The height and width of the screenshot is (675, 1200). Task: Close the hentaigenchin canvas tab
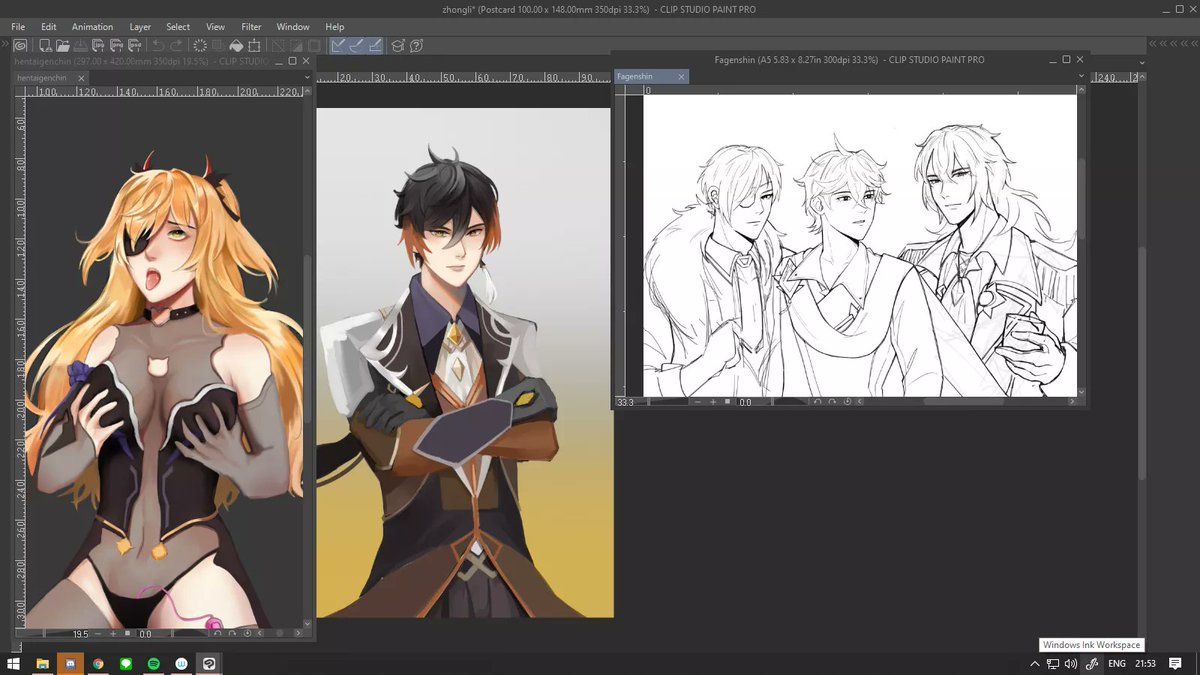point(81,78)
